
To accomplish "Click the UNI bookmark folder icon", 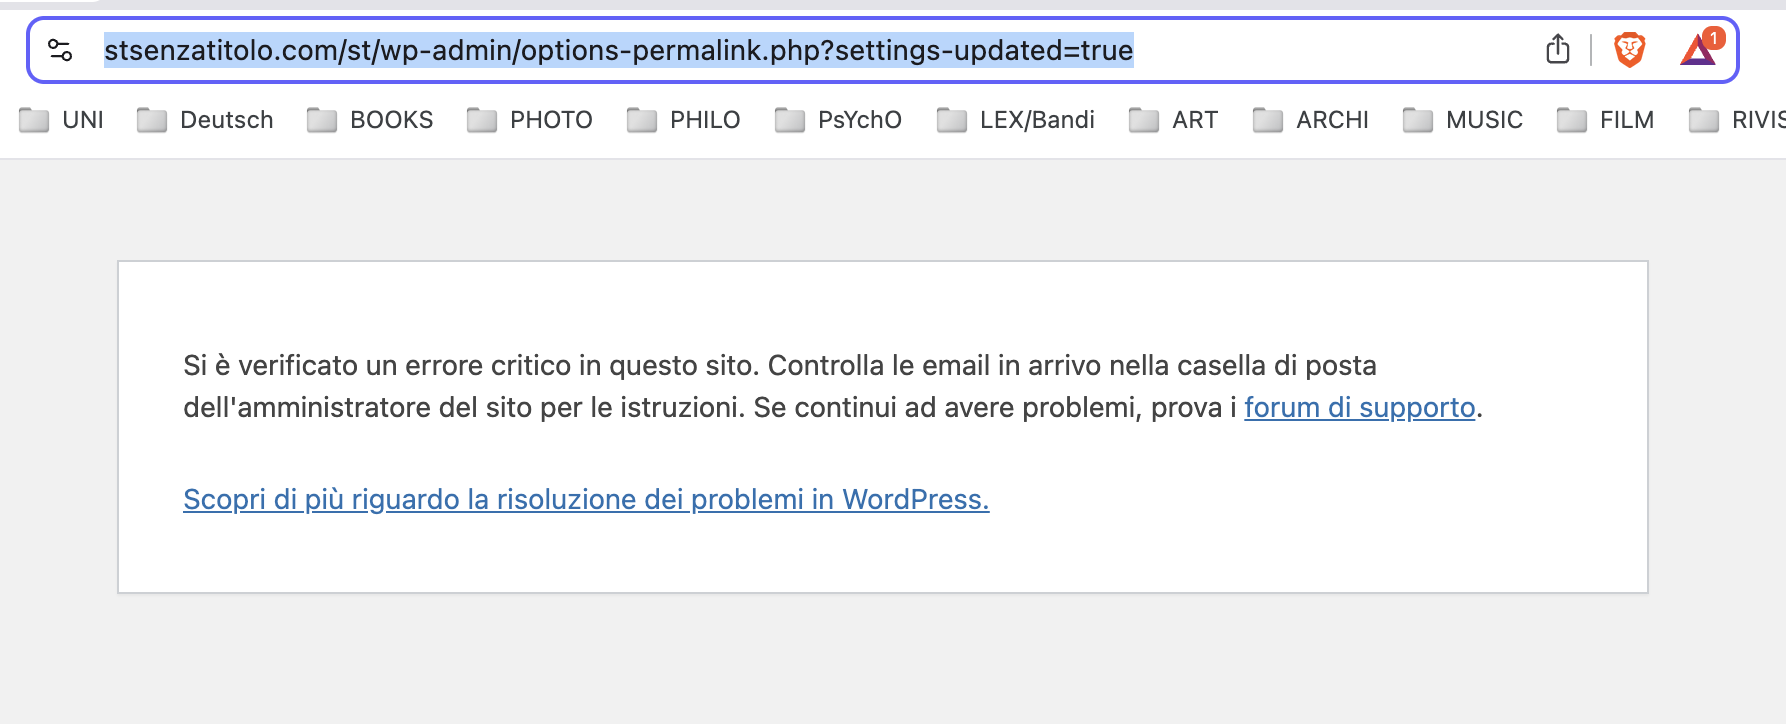I will 34,120.
